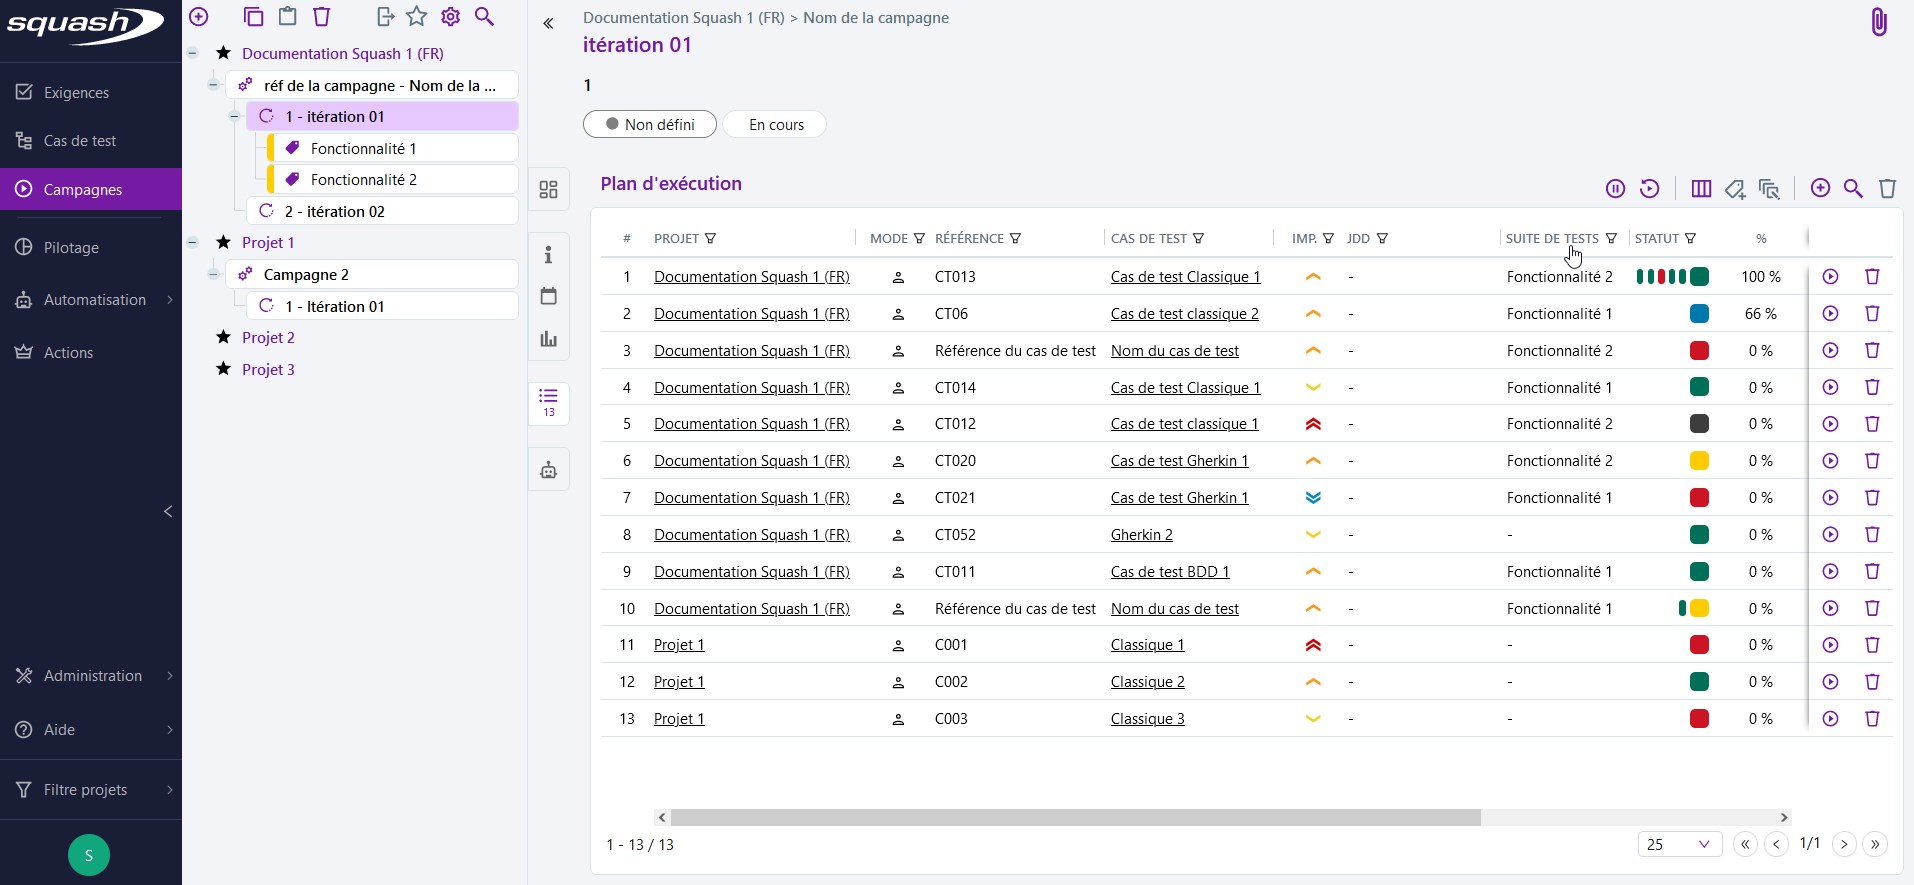Click the search icon in execution plan toolbar
Screen dimensions: 1914x885
[x=1853, y=188]
